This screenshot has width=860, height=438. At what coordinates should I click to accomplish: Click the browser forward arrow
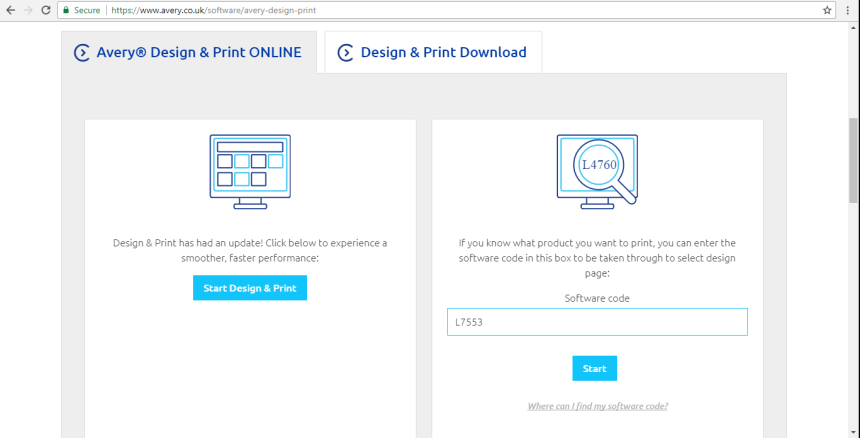(28, 10)
